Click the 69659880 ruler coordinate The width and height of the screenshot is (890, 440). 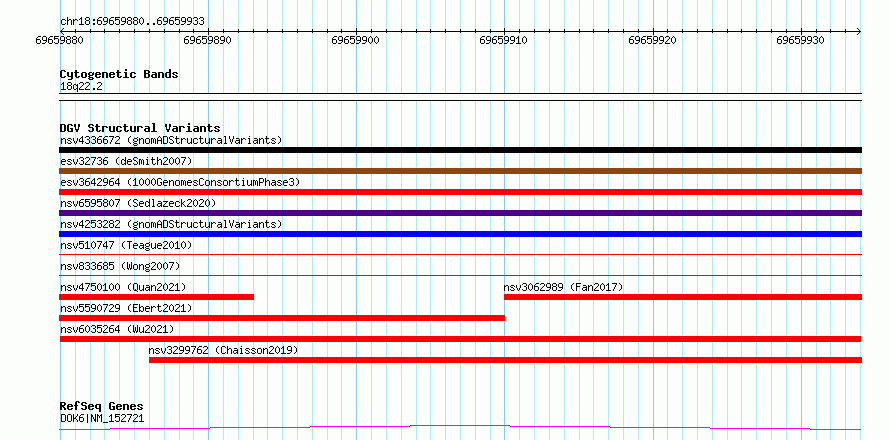pos(60,40)
